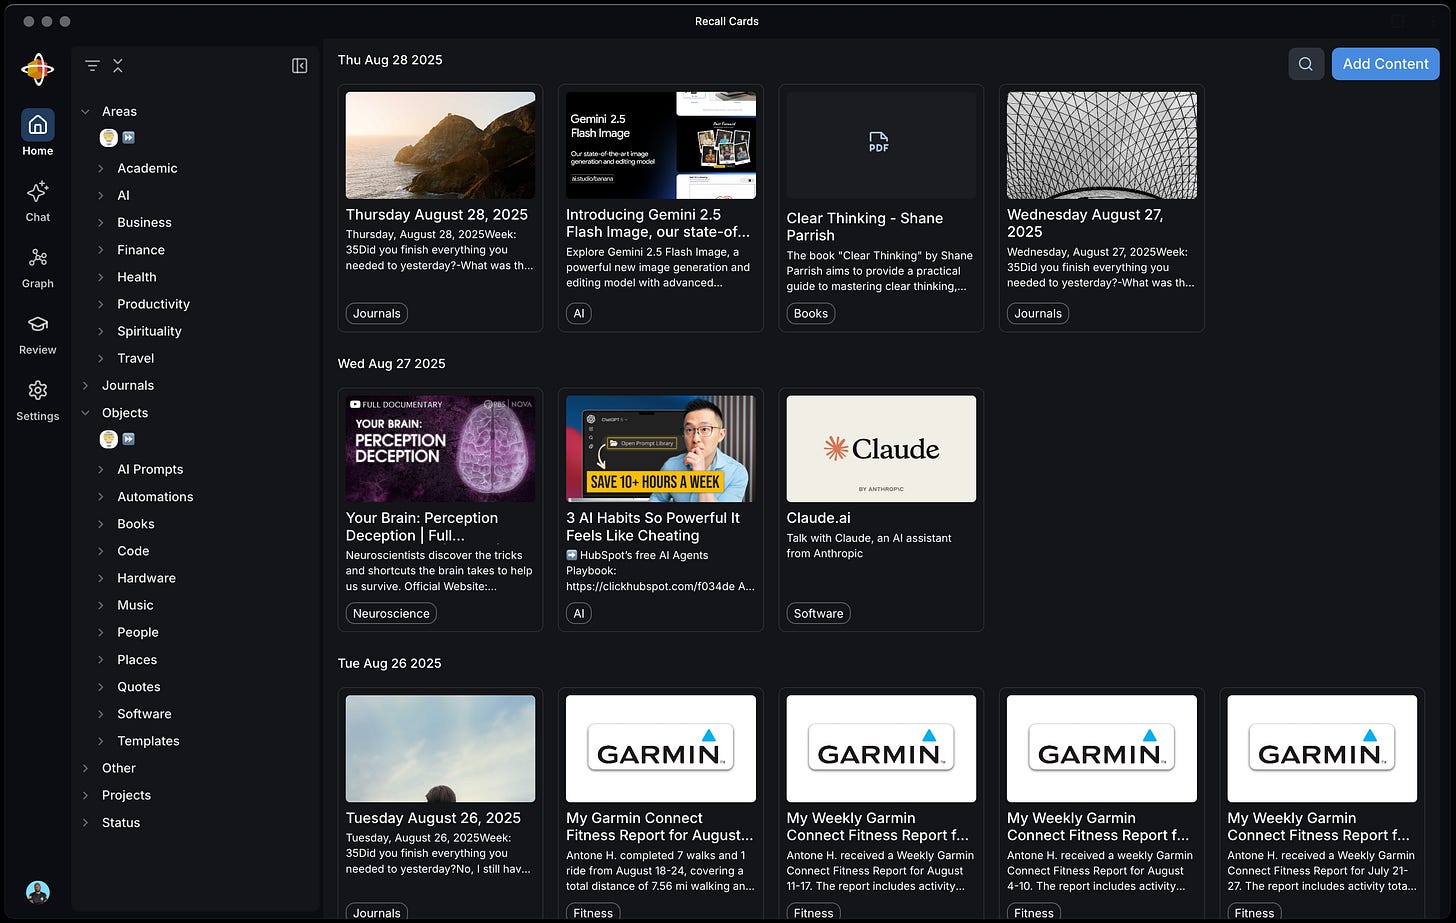Select the Productivity area

click(x=153, y=304)
